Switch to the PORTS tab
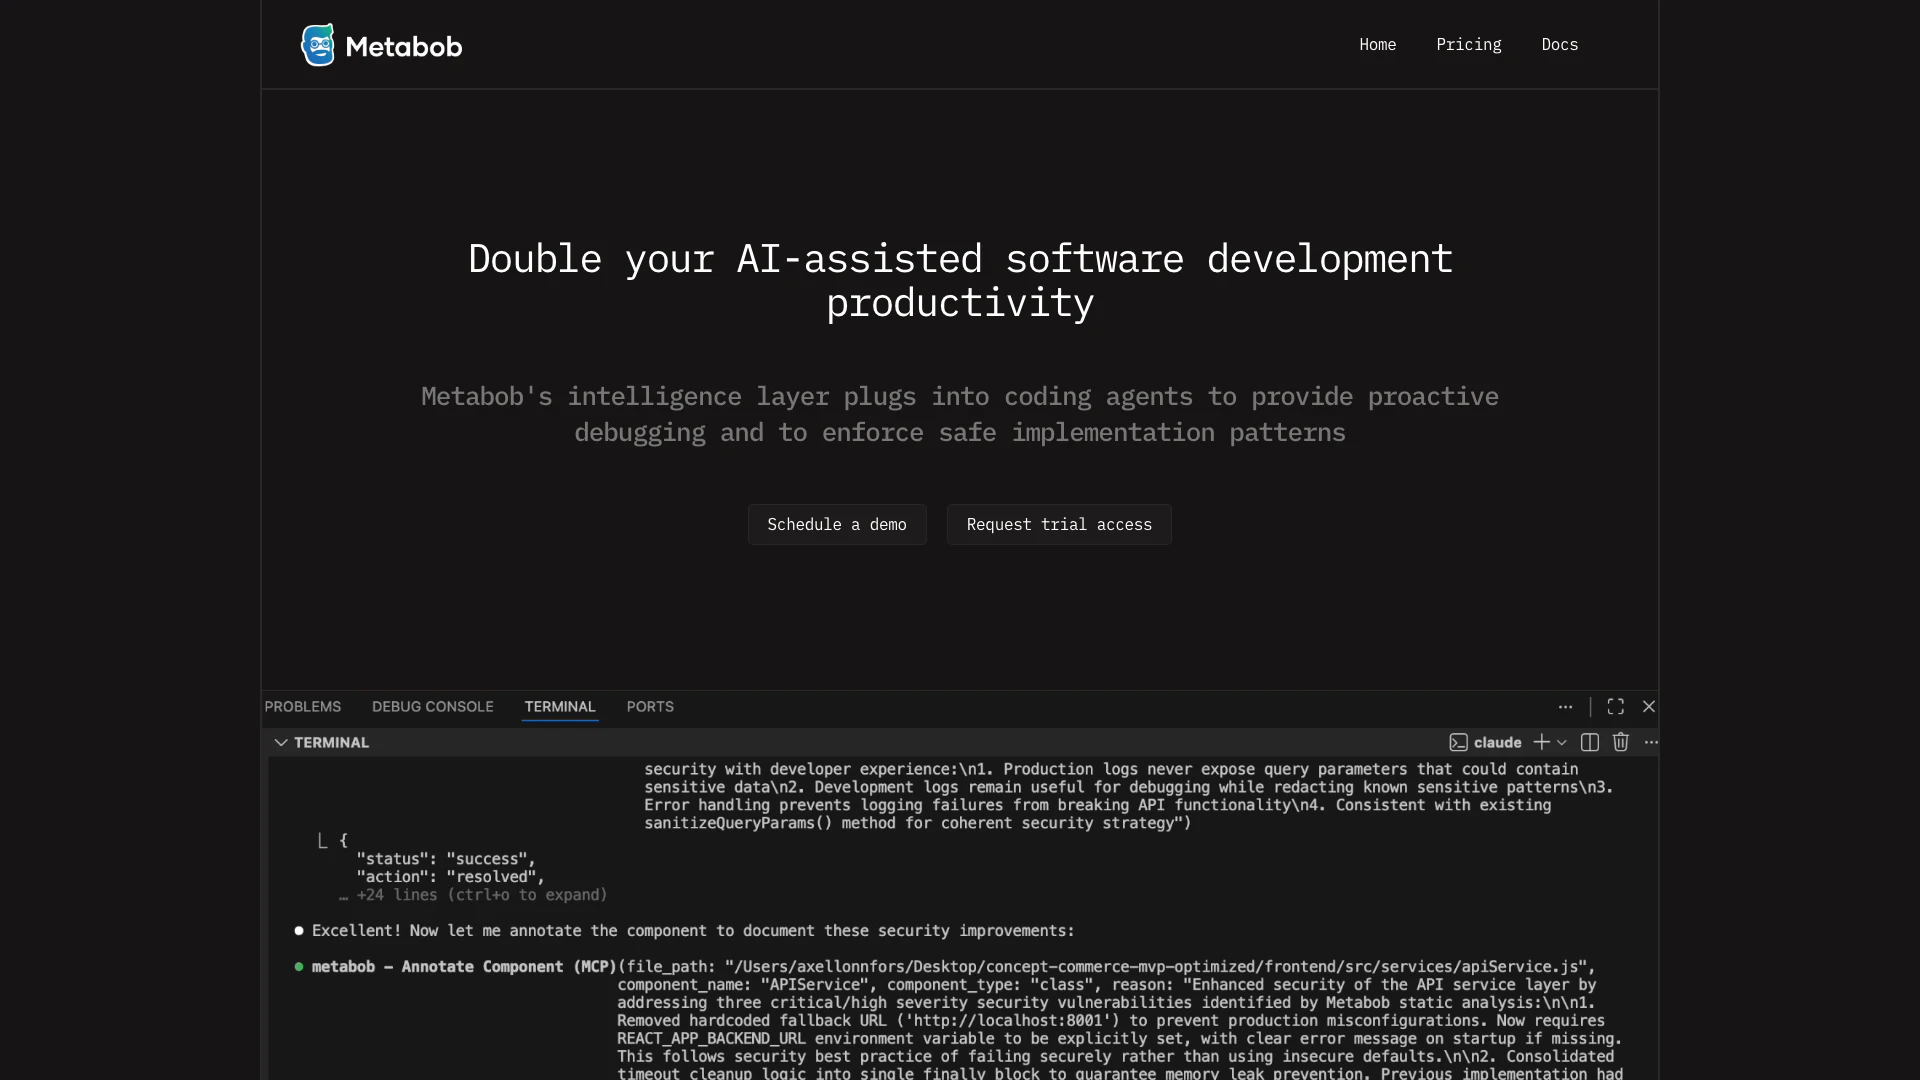The width and height of the screenshot is (1920, 1080). (x=650, y=706)
